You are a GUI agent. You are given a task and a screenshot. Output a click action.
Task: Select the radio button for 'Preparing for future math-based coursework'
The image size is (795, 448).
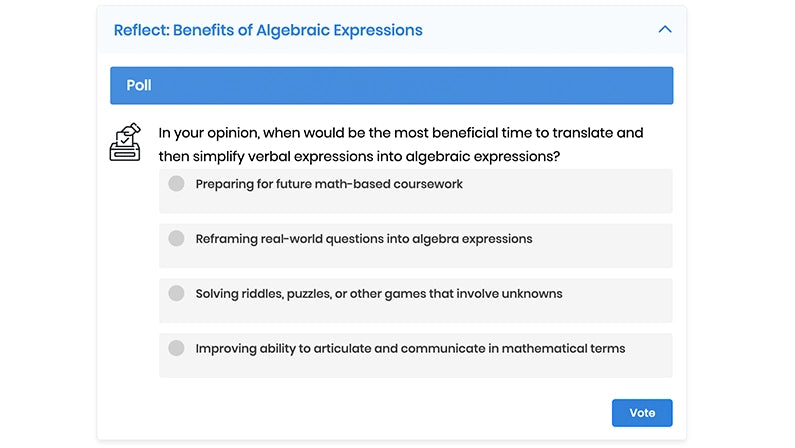(177, 184)
